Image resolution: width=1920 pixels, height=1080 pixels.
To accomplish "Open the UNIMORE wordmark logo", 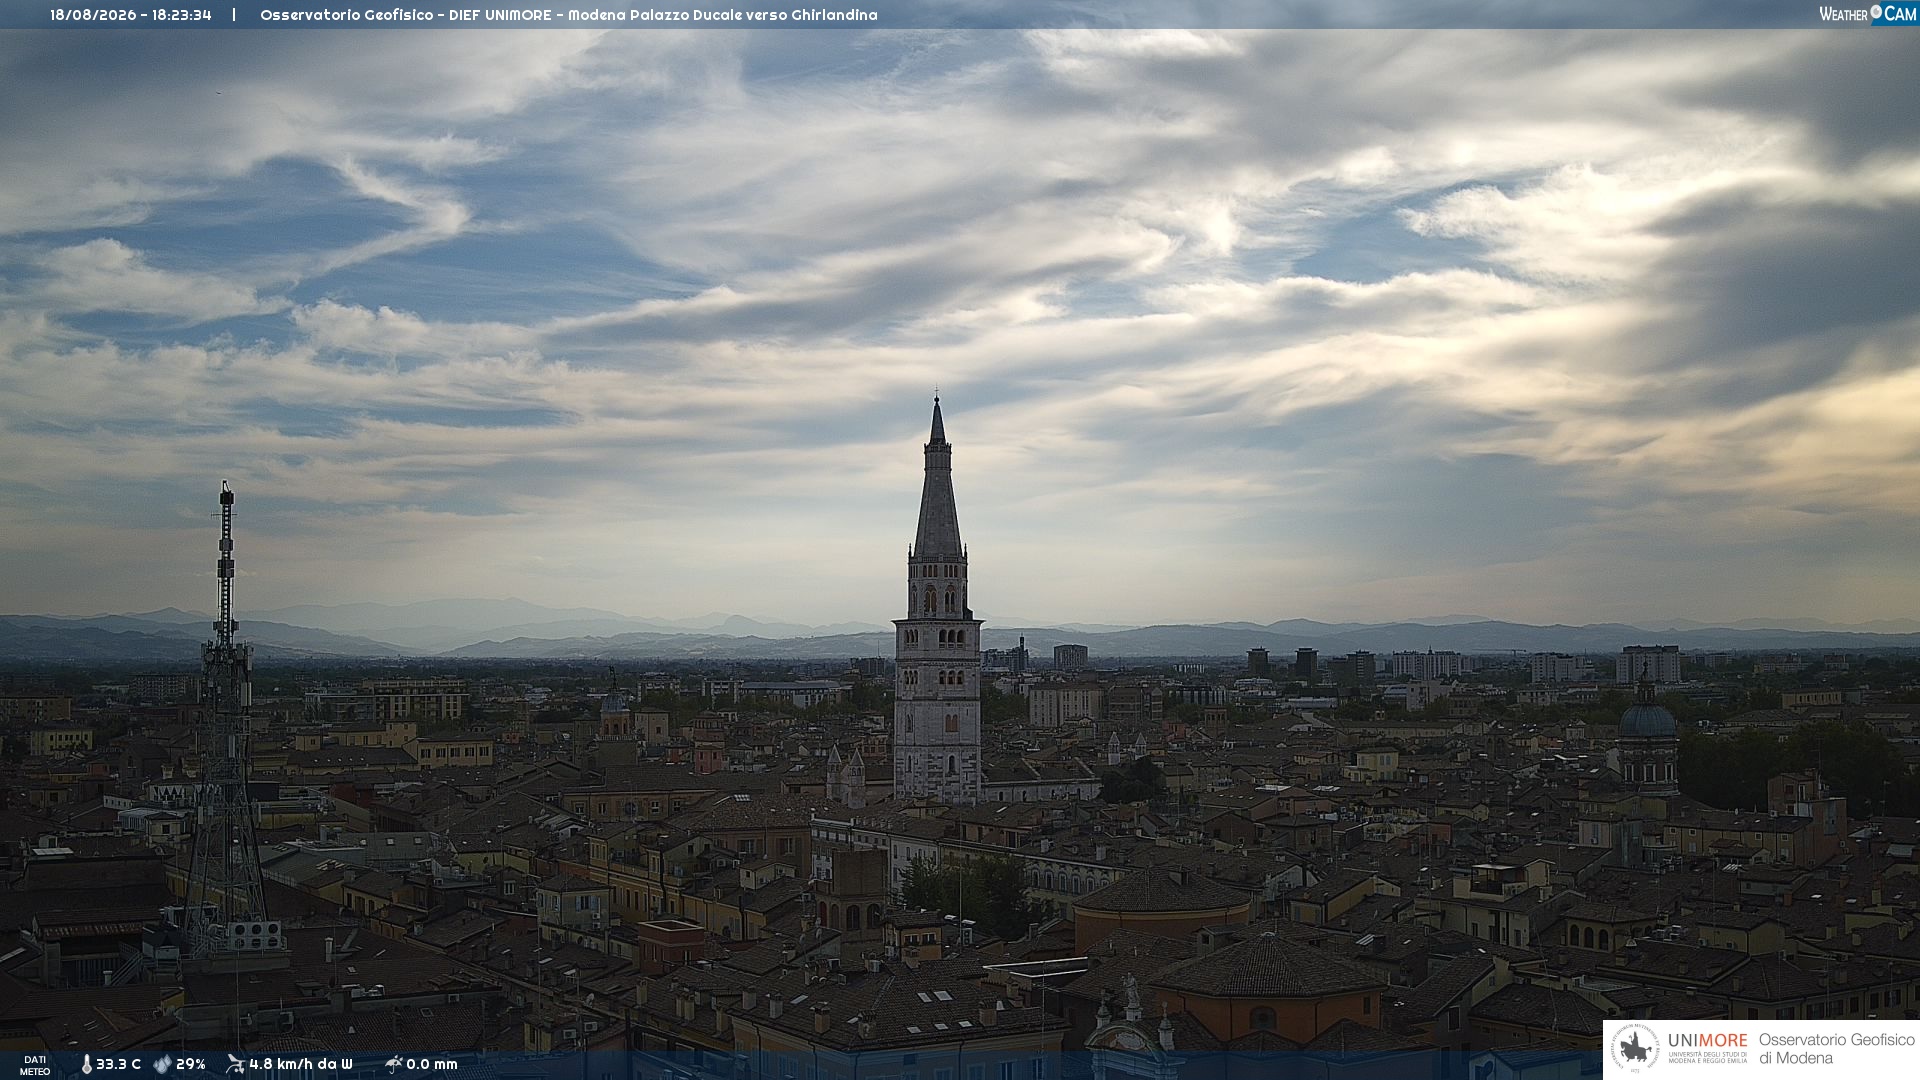I will tap(1707, 1041).
